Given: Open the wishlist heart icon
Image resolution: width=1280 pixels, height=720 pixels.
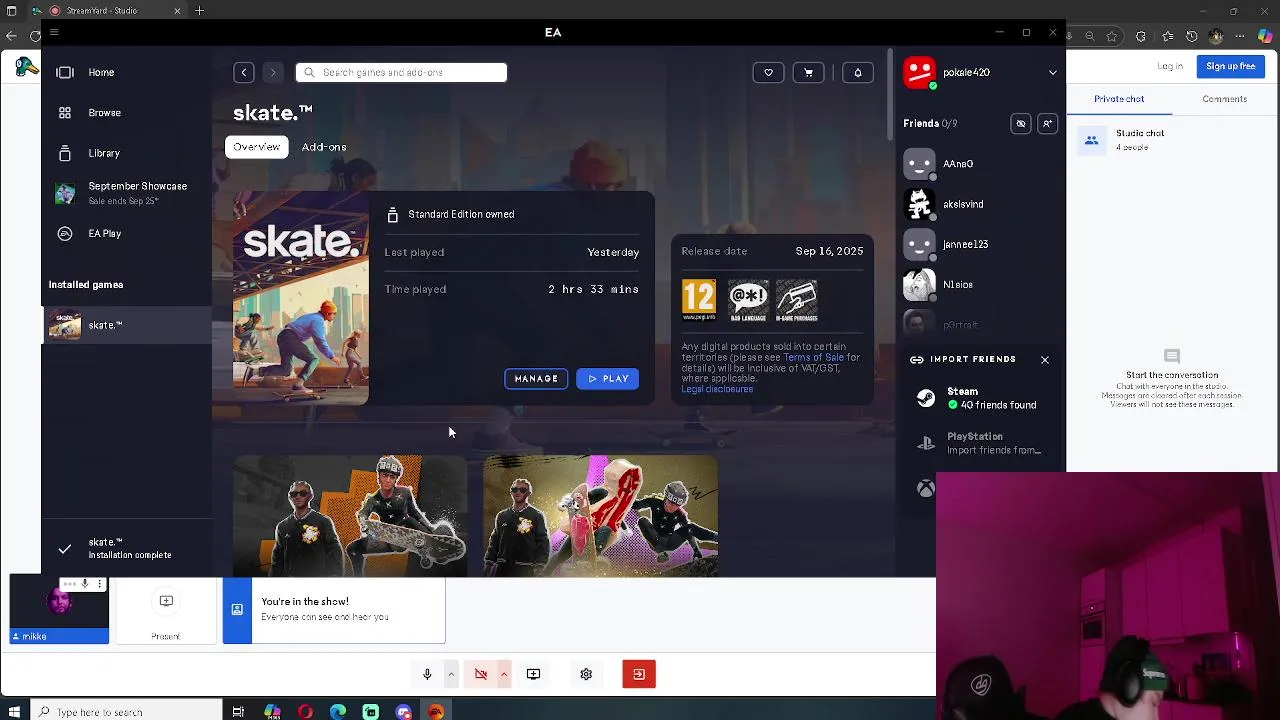Looking at the screenshot, I should (x=768, y=72).
